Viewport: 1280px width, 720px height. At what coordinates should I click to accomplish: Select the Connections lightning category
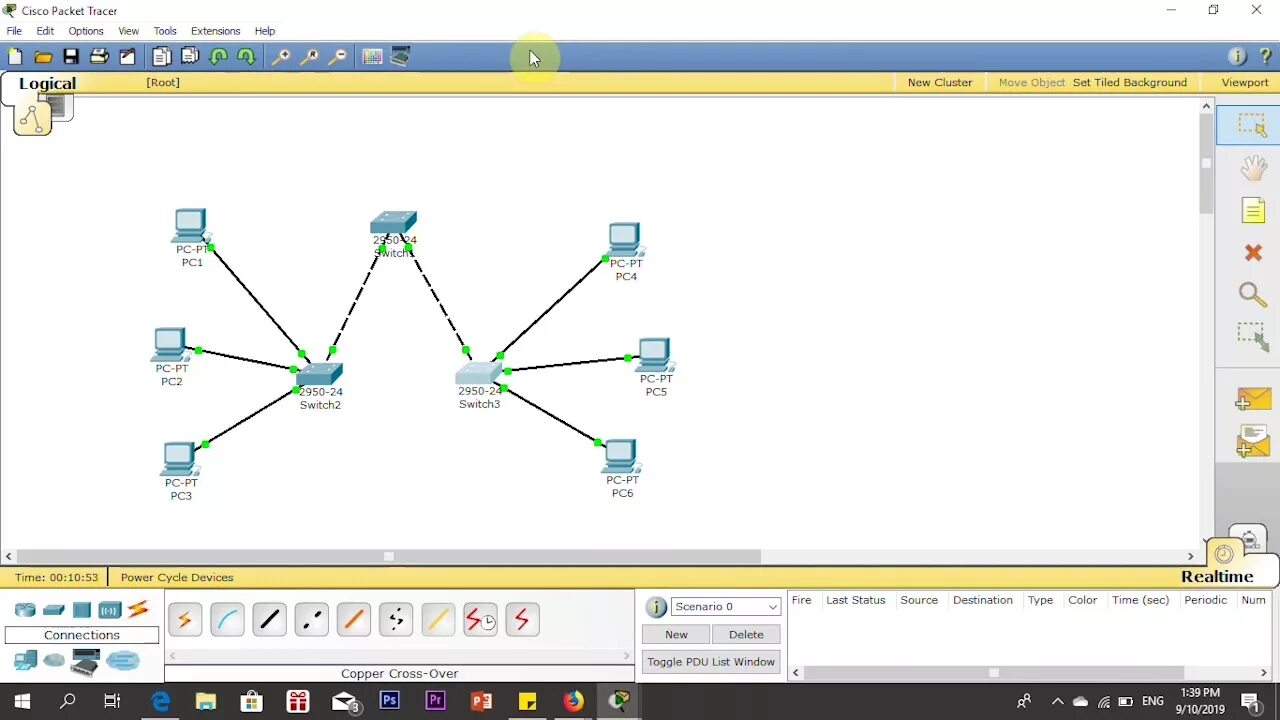click(x=138, y=609)
